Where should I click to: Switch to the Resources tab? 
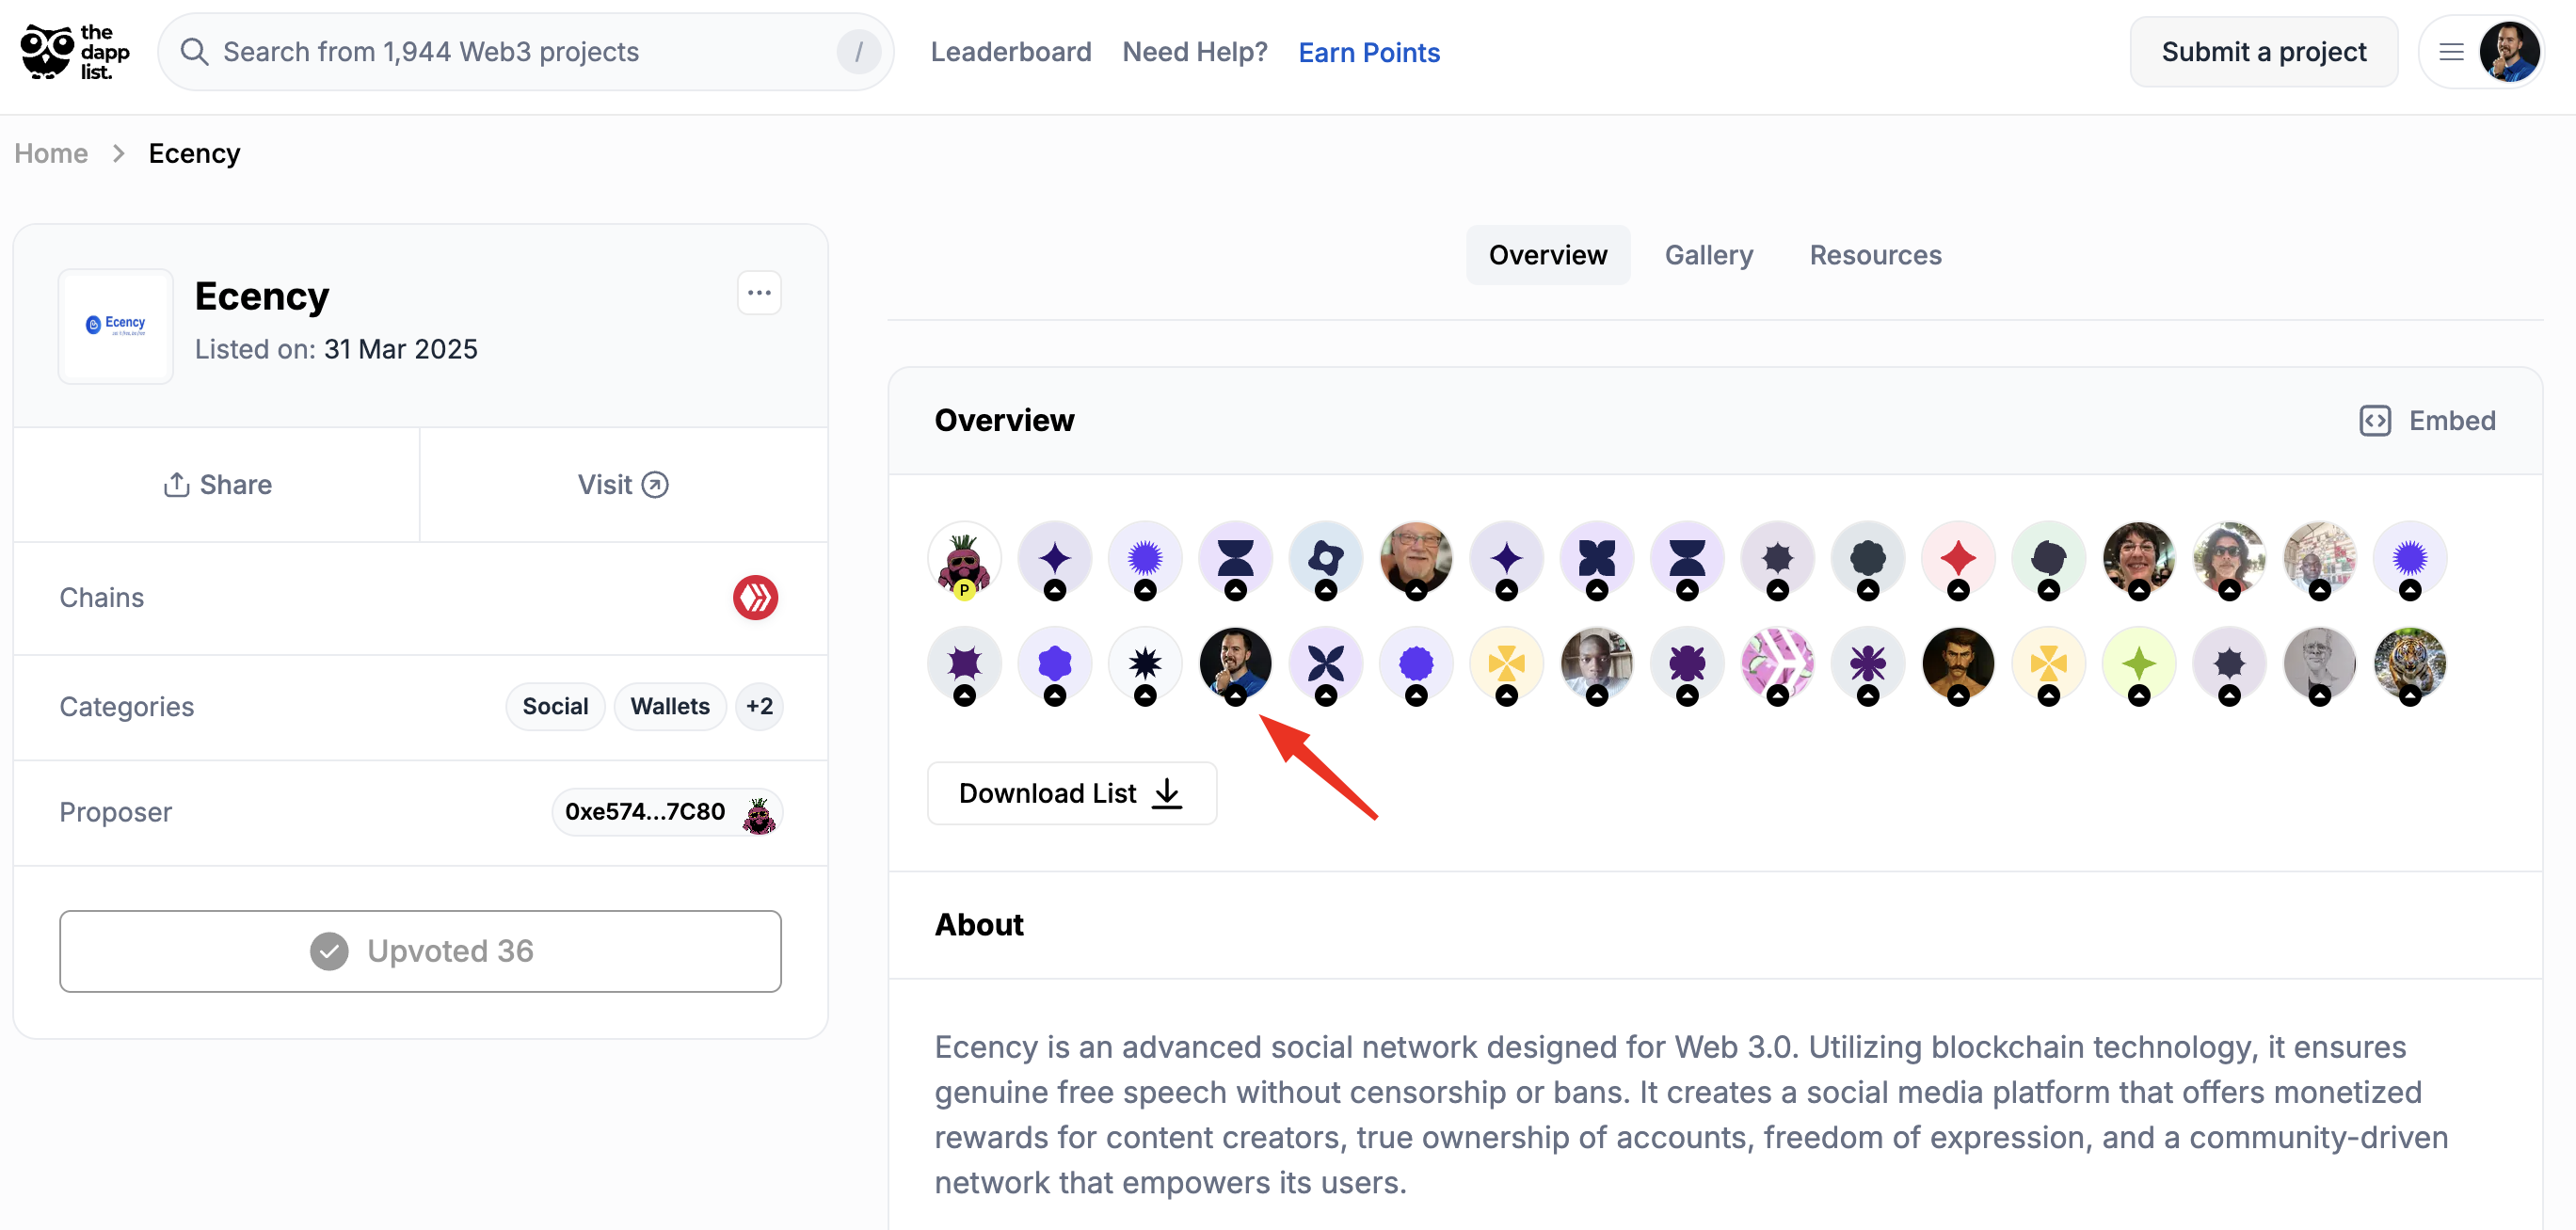point(1875,255)
